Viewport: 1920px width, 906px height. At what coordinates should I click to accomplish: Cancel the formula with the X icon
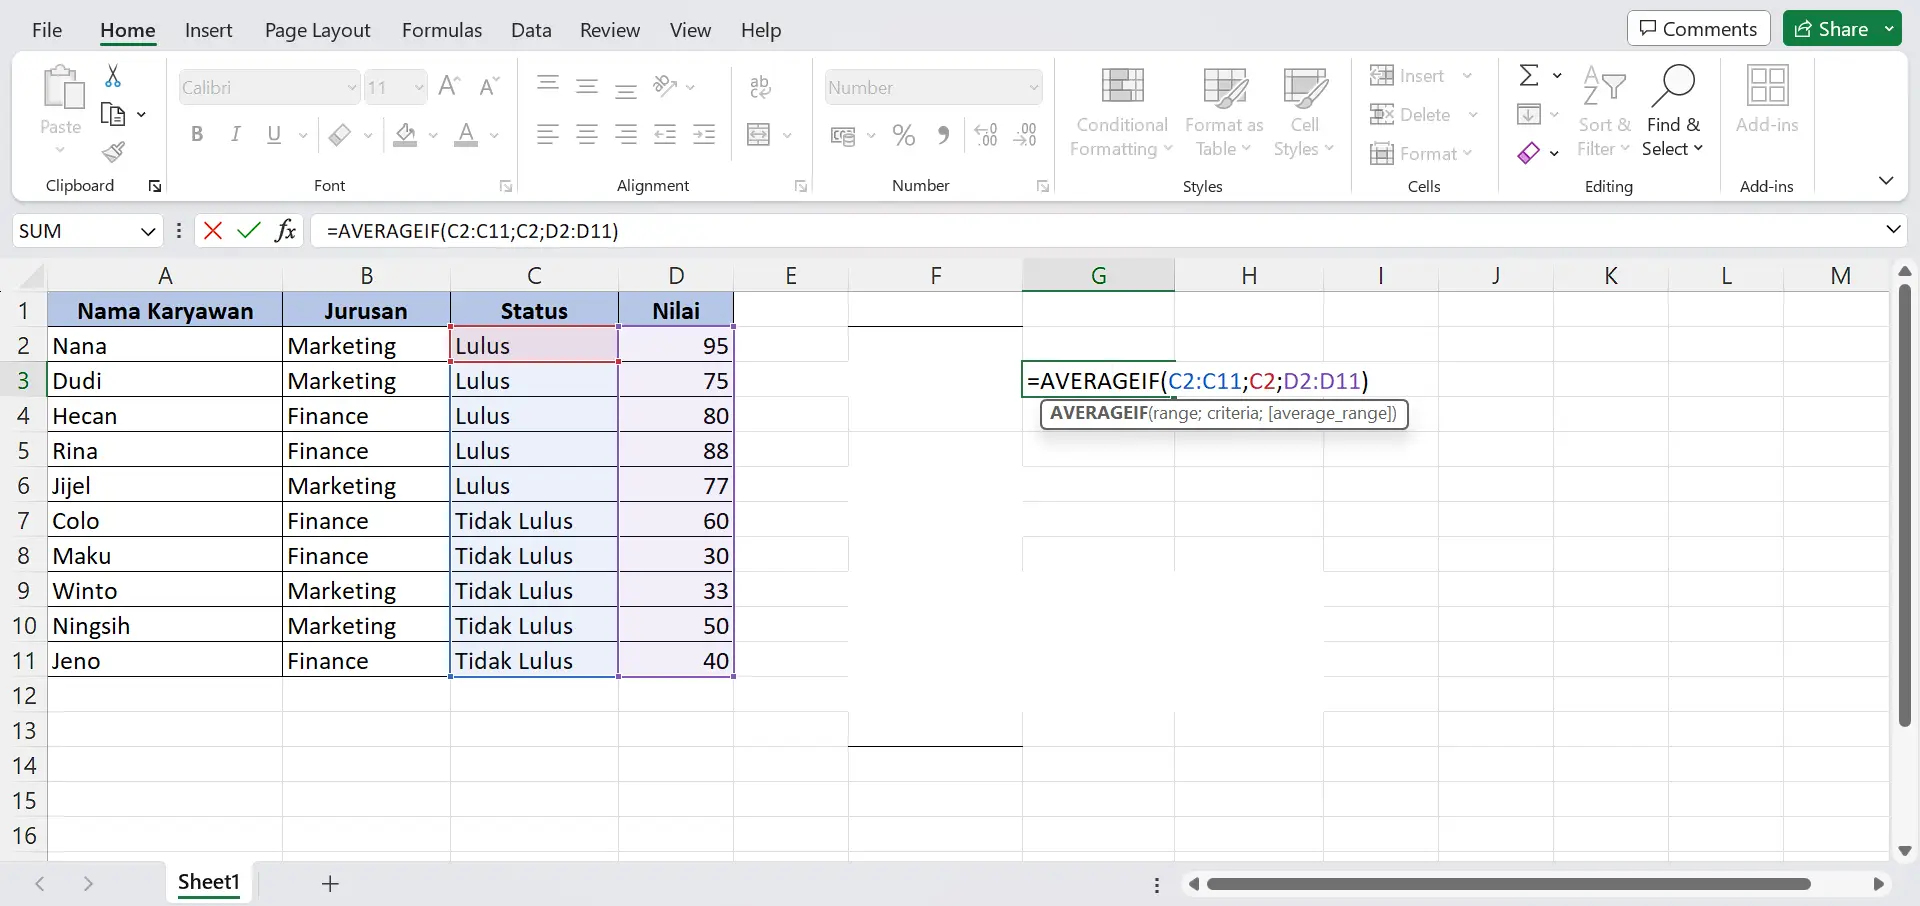point(212,231)
